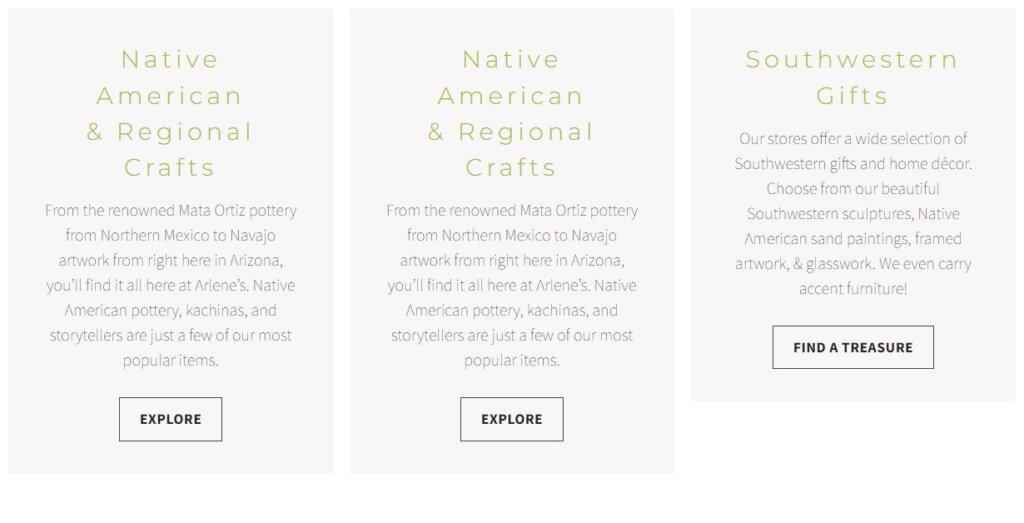Screen dimensions: 1024x523
Task: Click 'Mata Ortiz pottery' text in middle card
Action: coord(578,210)
